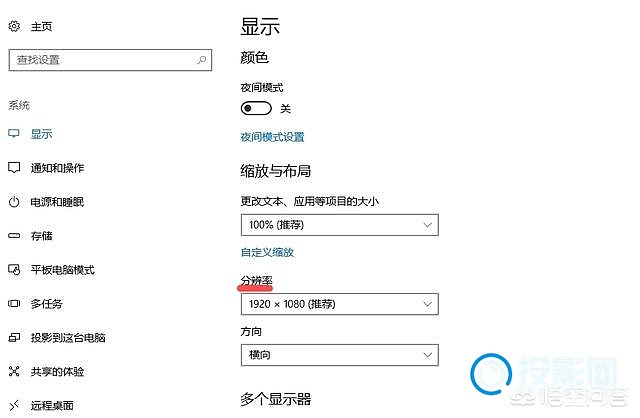The width and height of the screenshot is (640, 418).
Task: Click the search magnifier icon
Action: click(202, 60)
